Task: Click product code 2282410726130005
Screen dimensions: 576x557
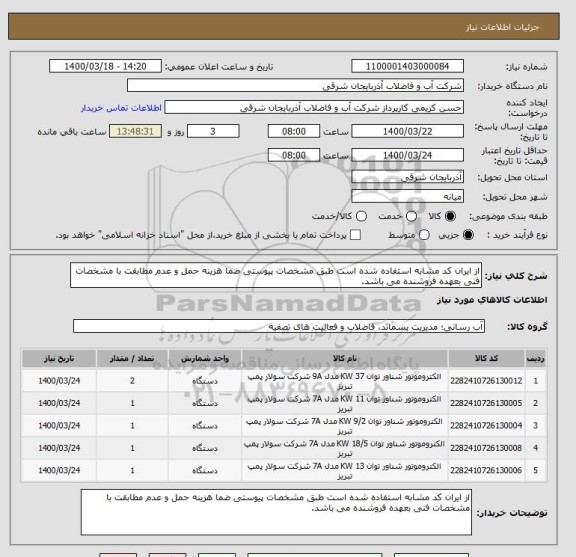Action: pyautogui.click(x=486, y=403)
